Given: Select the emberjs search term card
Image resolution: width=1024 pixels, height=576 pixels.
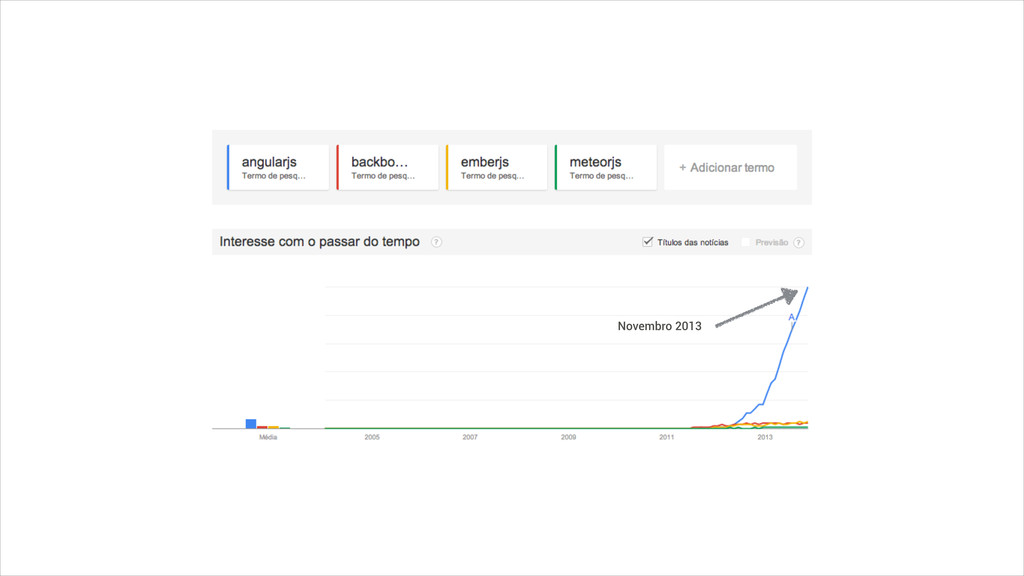Looking at the screenshot, I should pyautogui.click(x=496, y=168).
